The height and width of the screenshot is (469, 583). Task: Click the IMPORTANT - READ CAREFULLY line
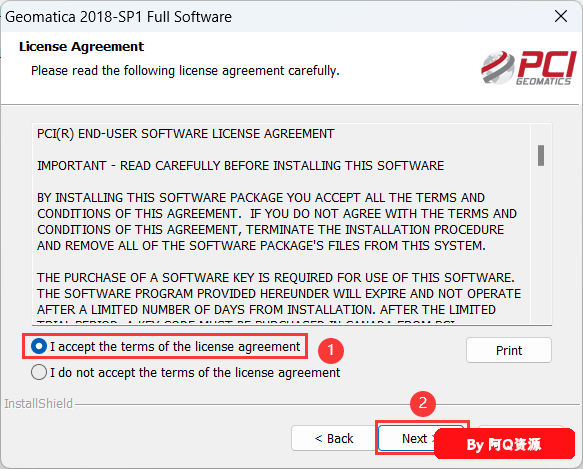pyautogui.click(x=240, y=166)
